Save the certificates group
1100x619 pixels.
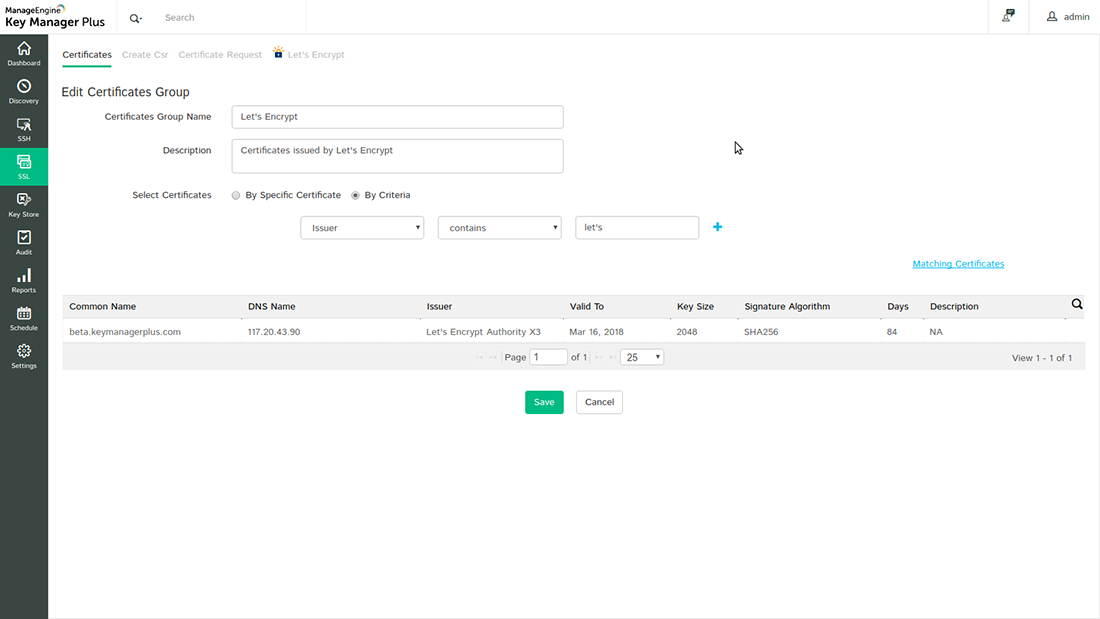pos(544,402)
